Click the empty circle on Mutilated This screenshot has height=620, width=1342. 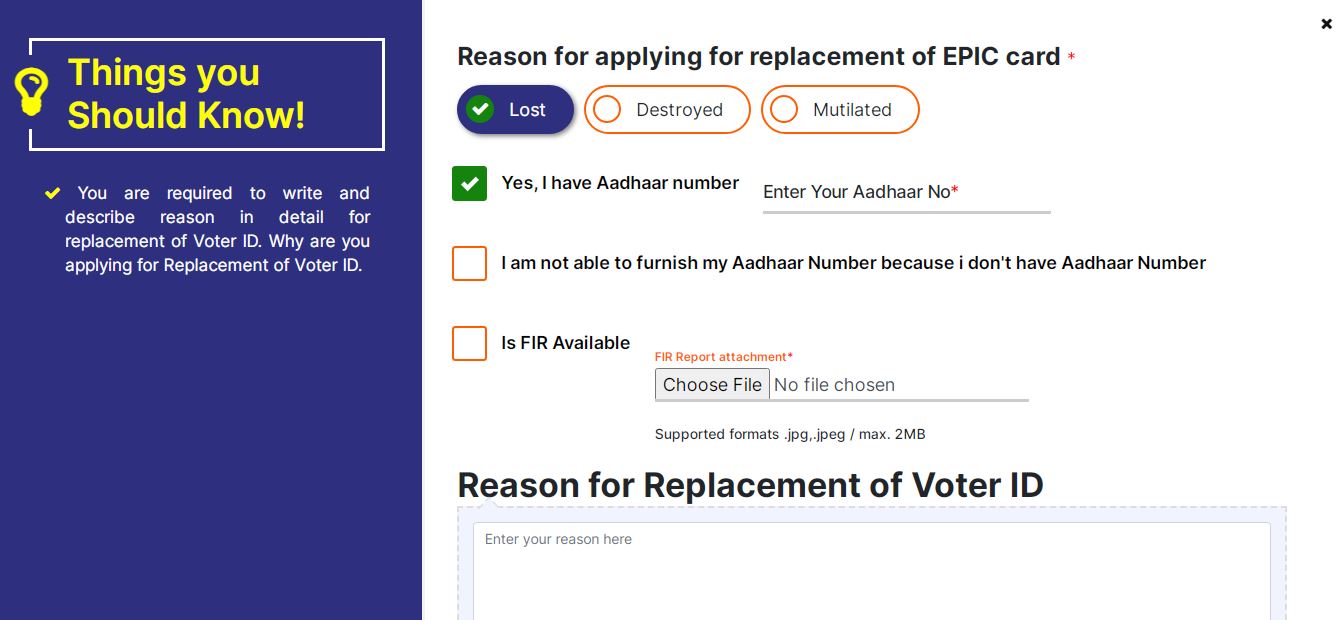784,110
